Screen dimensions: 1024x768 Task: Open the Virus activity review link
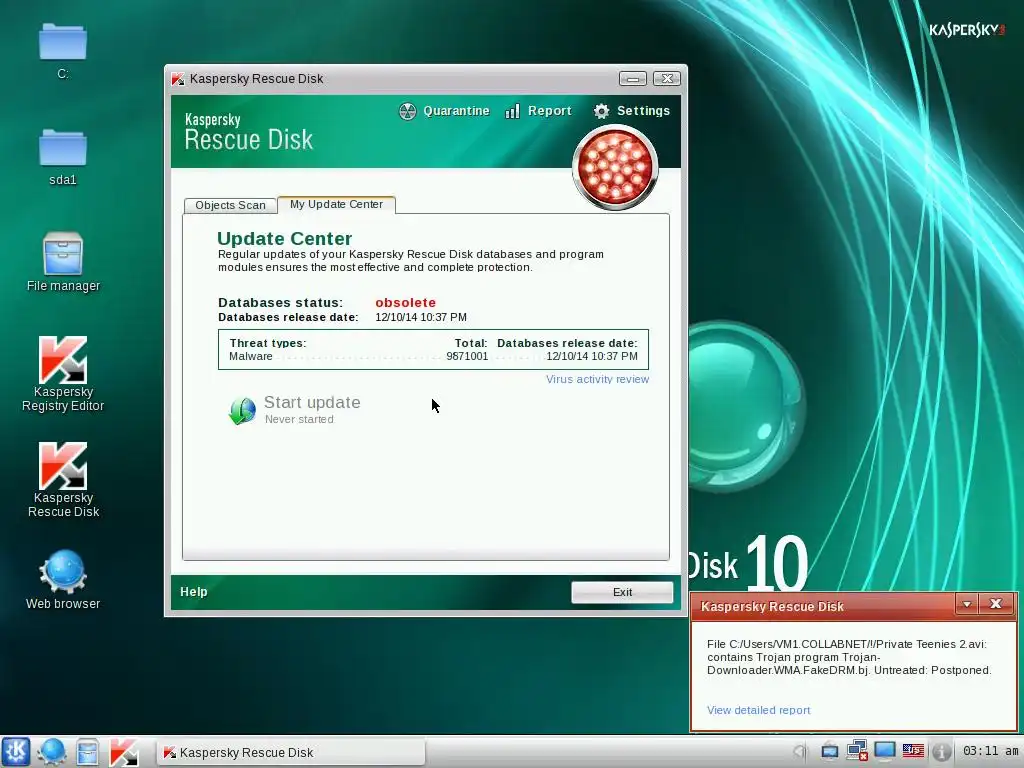(598, 379)
